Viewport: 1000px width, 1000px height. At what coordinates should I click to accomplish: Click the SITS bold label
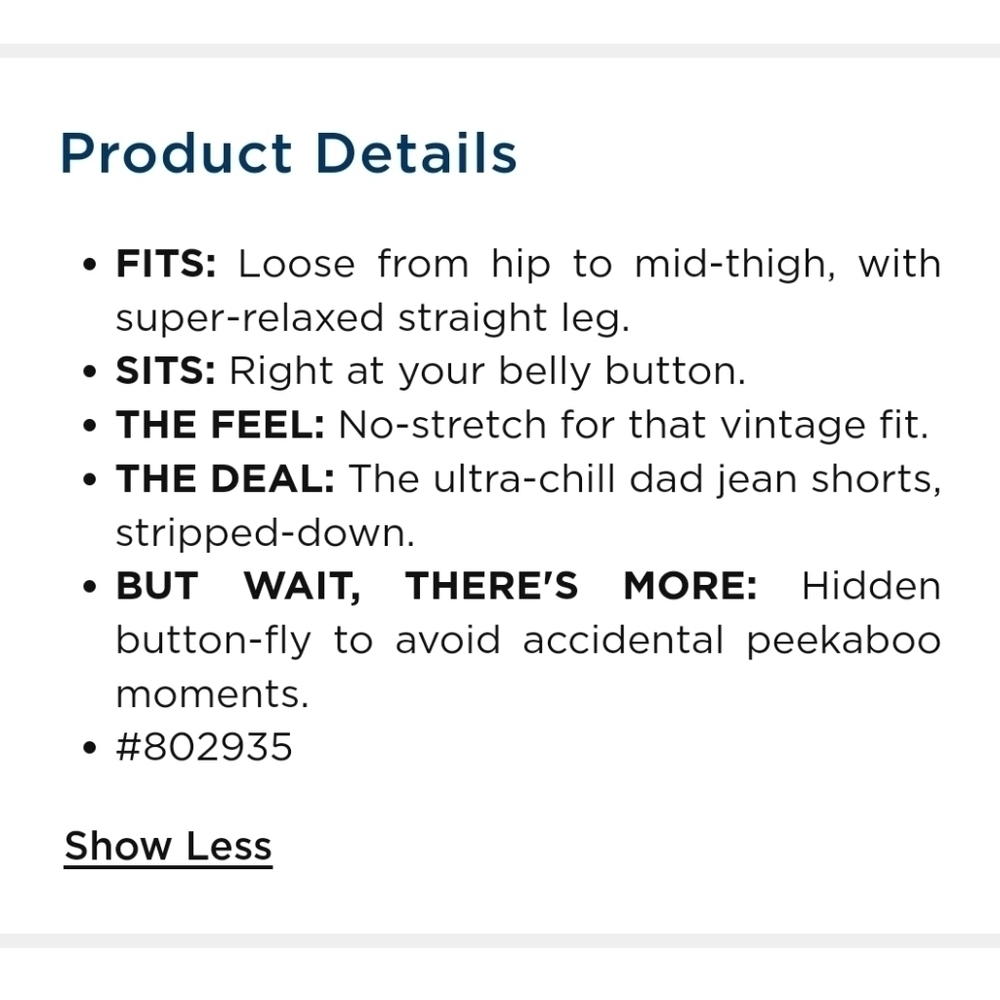point(166,371)
